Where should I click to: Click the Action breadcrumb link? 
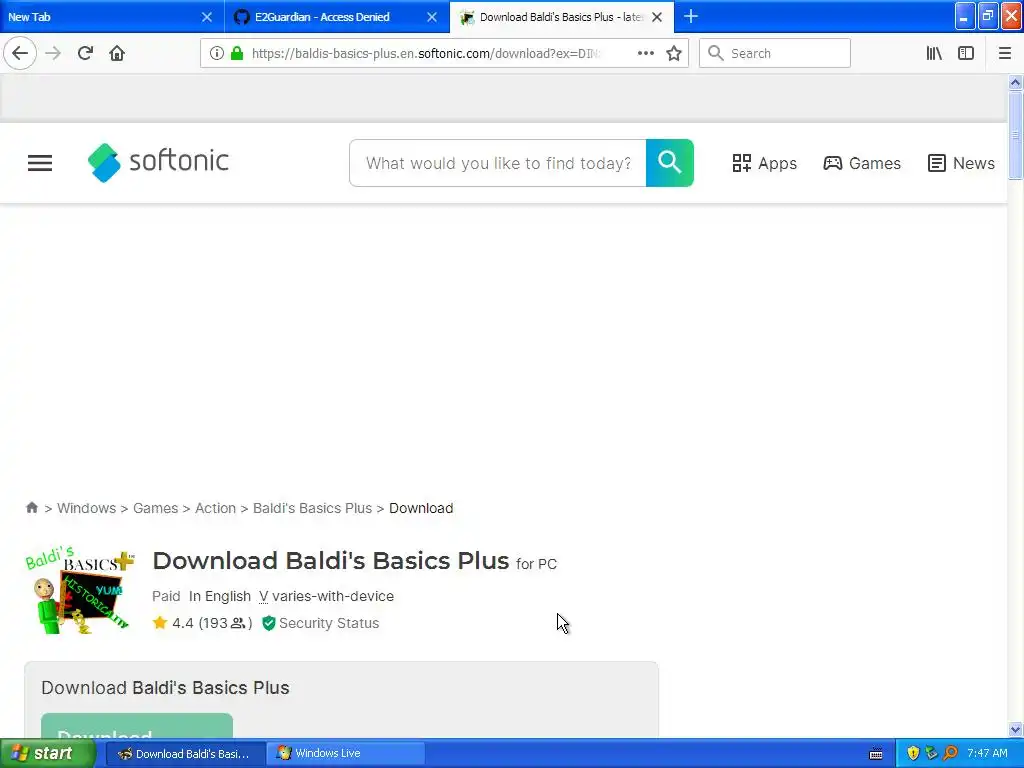(x=216, y=508)
